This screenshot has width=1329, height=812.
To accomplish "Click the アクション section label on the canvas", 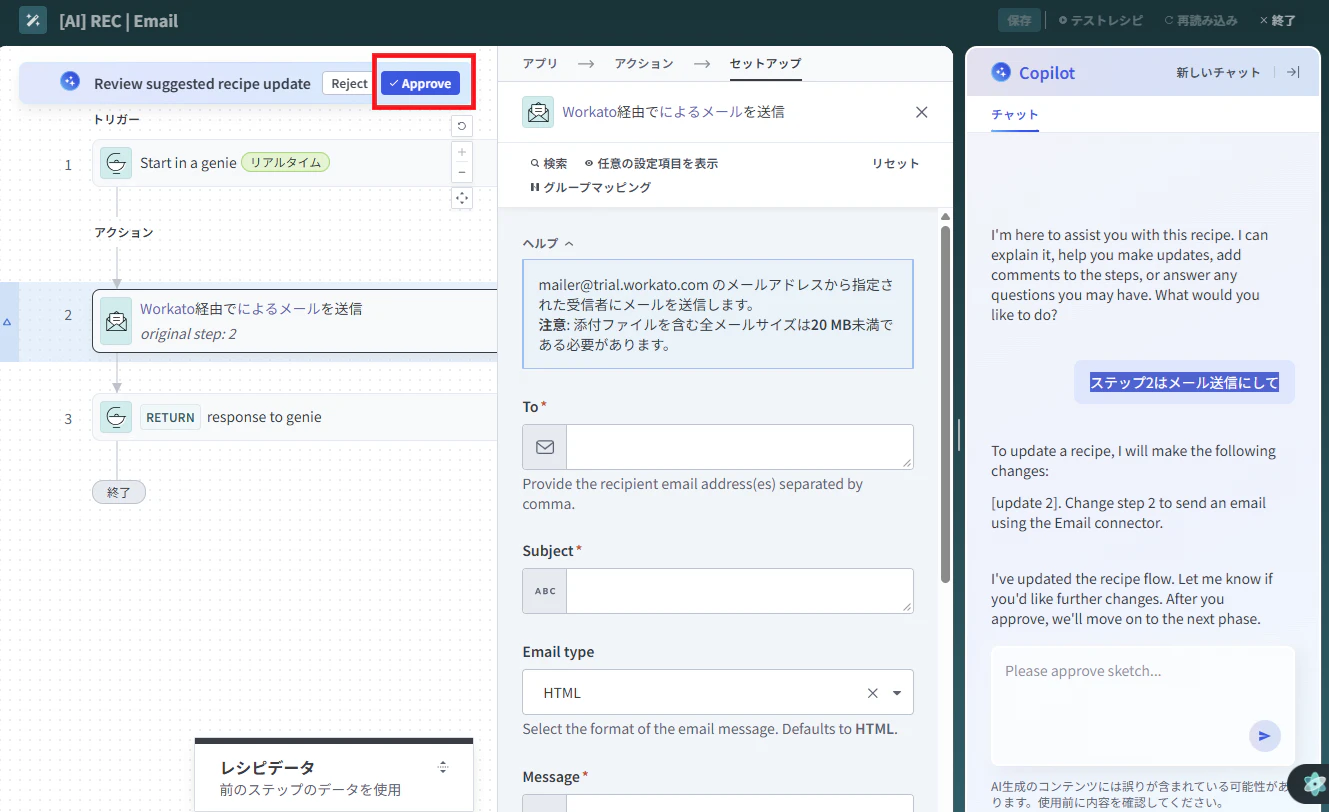I will click(x=124, y=232).
